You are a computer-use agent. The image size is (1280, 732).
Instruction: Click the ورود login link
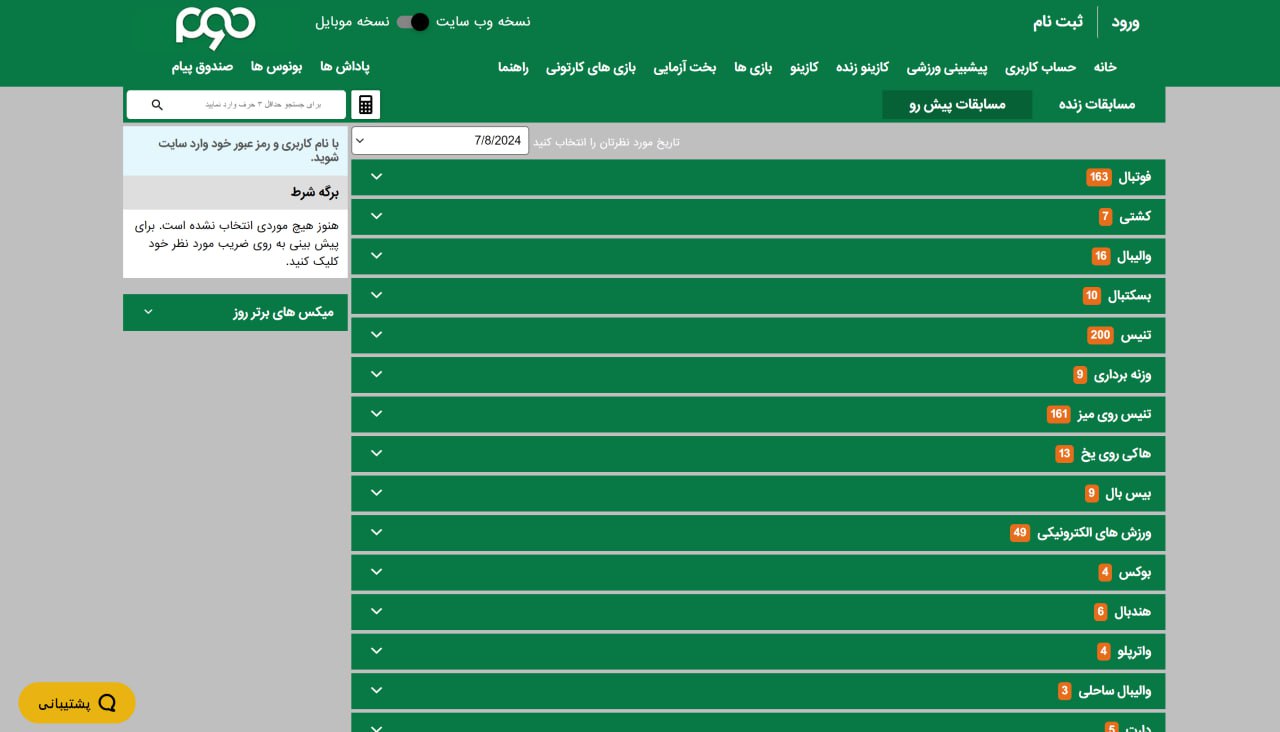(1126, 22)
